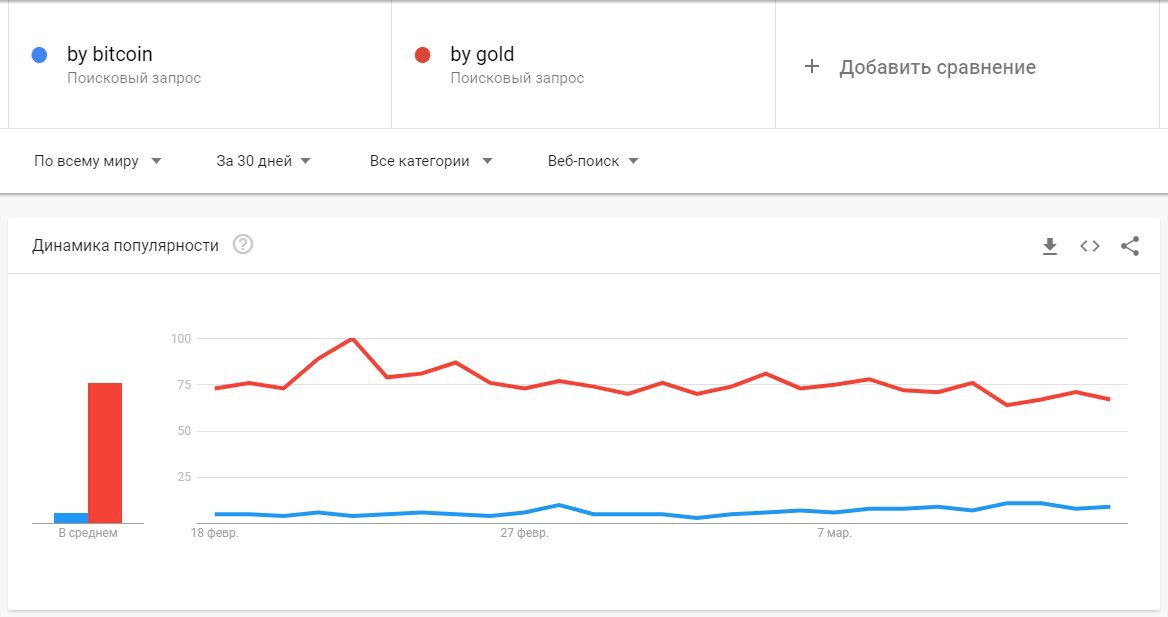Open the Все категории dropdown
This screenshot has height=617, width=1168.
click(x=431, y=161)
